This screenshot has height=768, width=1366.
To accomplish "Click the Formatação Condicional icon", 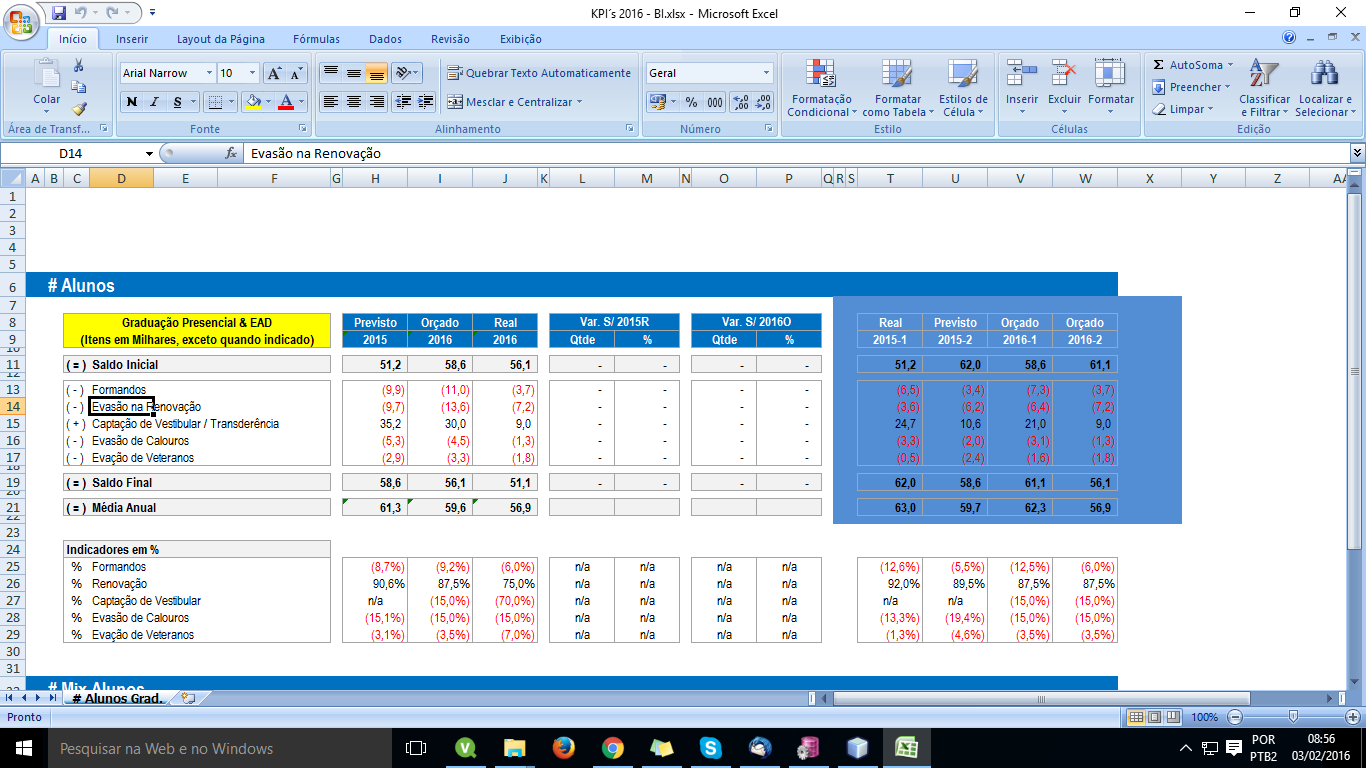I will (x=819, y=75).
